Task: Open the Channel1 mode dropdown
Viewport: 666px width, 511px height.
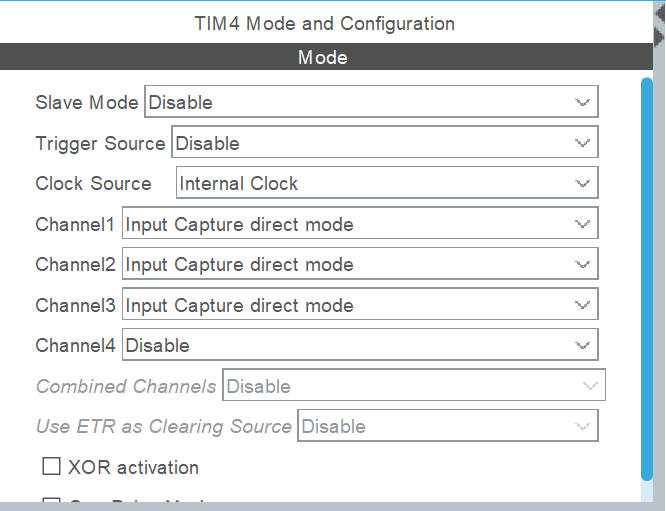Action: click(360, 223)
